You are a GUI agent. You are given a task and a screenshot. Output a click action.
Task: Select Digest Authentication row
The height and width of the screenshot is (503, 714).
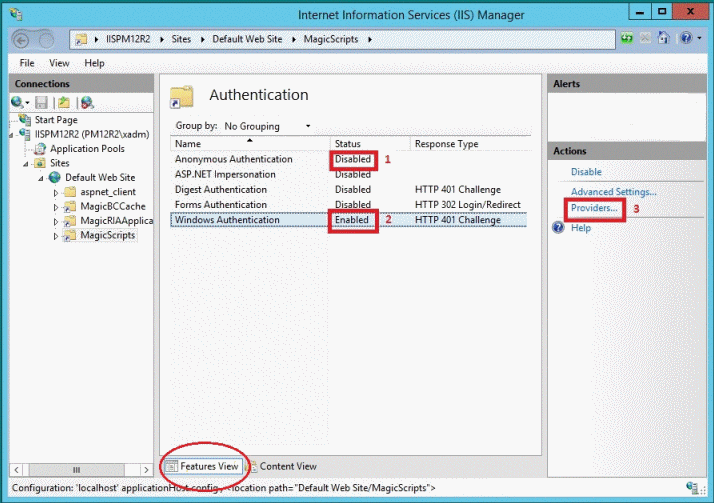348,189
